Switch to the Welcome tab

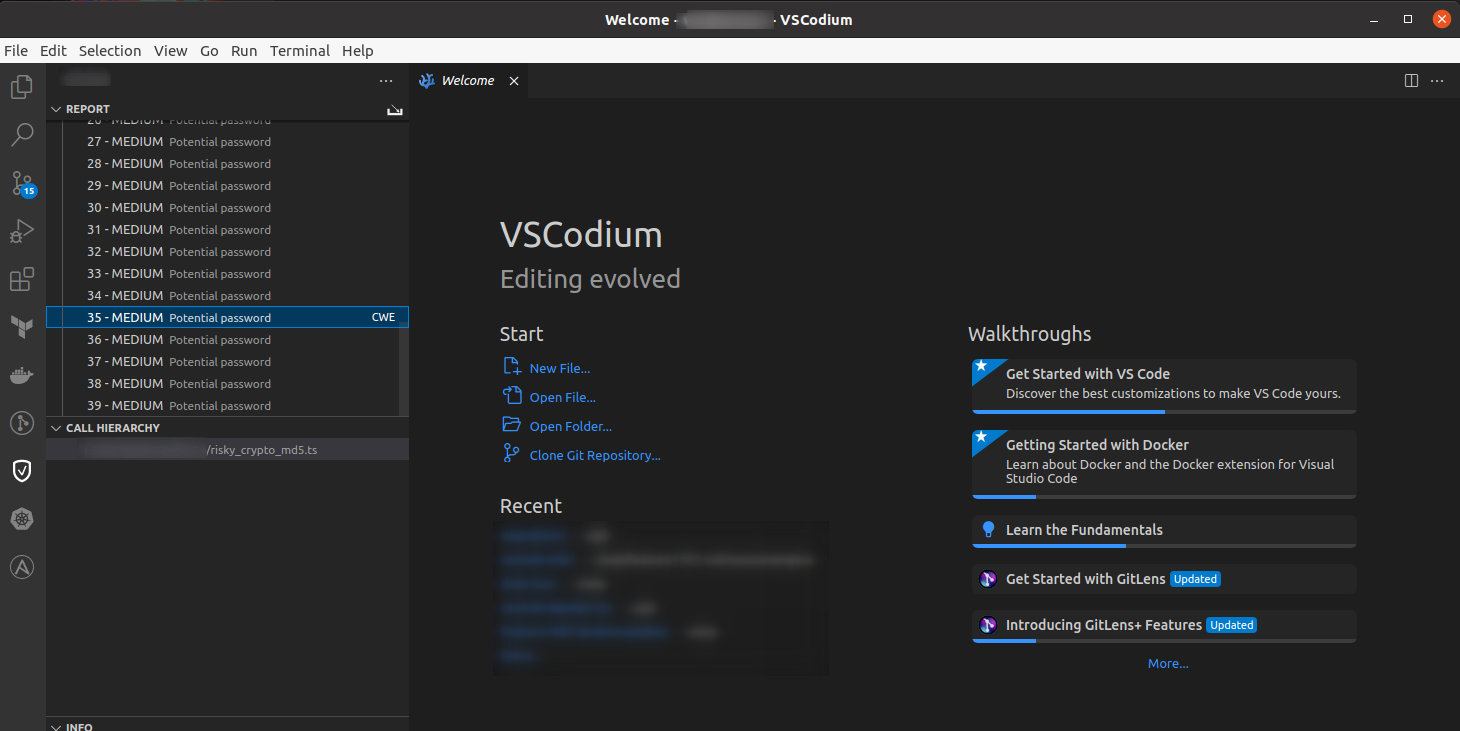coord(469,80)
